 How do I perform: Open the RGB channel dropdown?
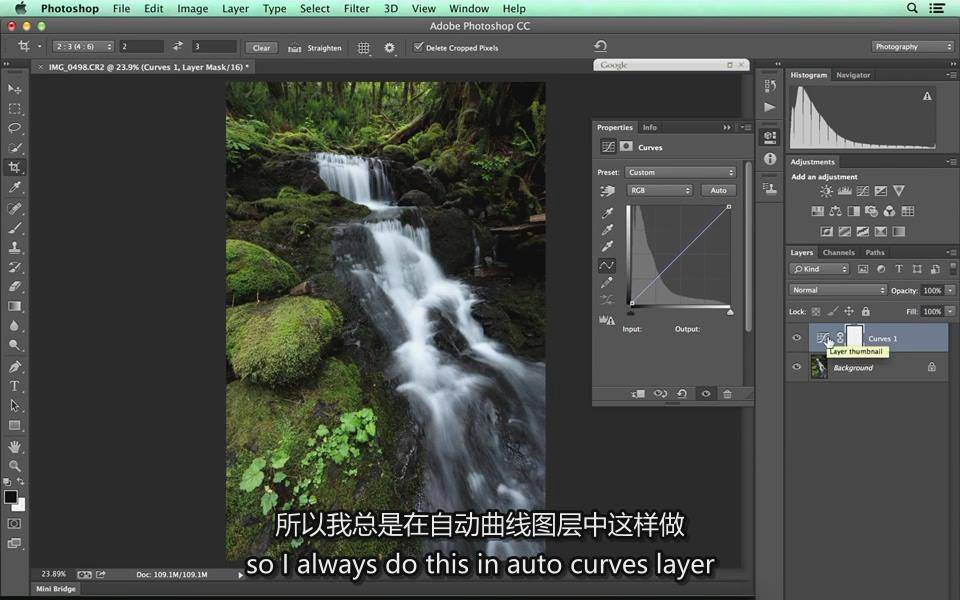tap(659, 190)
